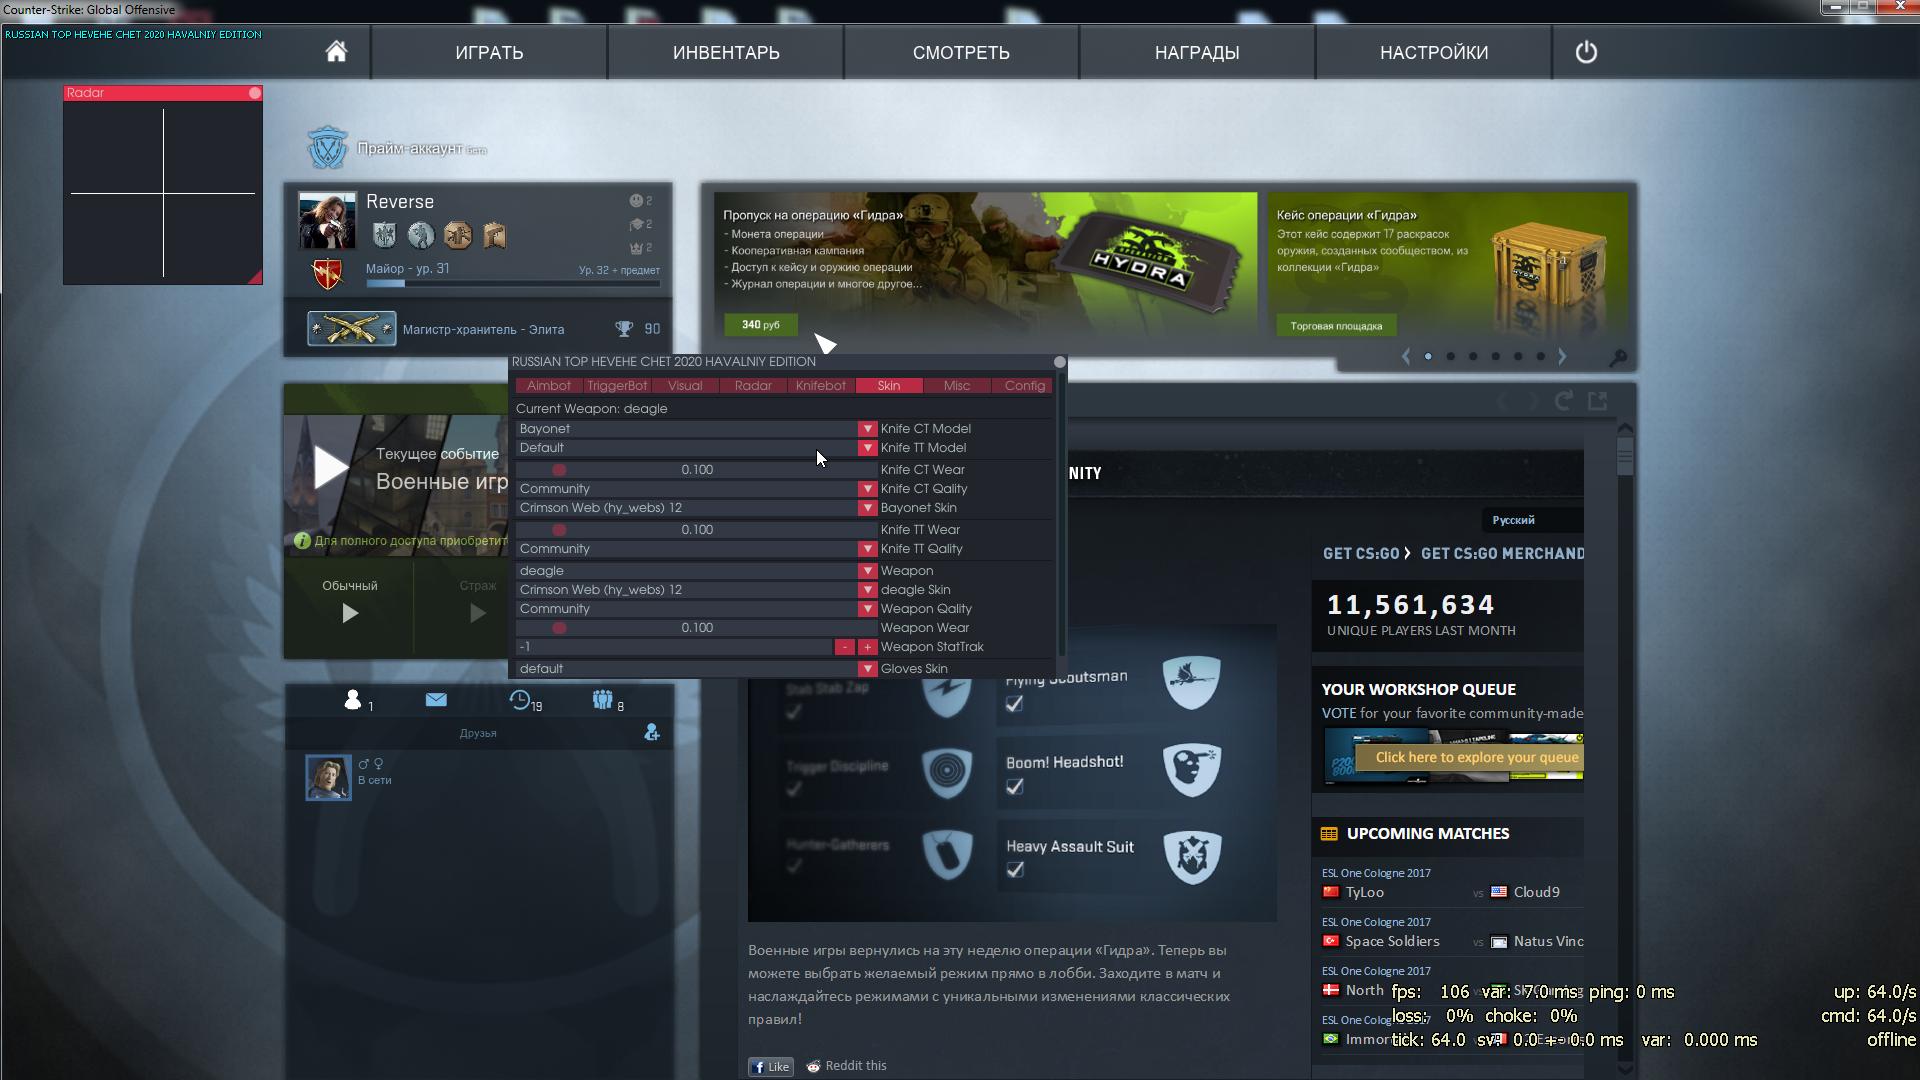Click the 340 руб purchase button
The image size is (1920, 1080).
(761, 325)
